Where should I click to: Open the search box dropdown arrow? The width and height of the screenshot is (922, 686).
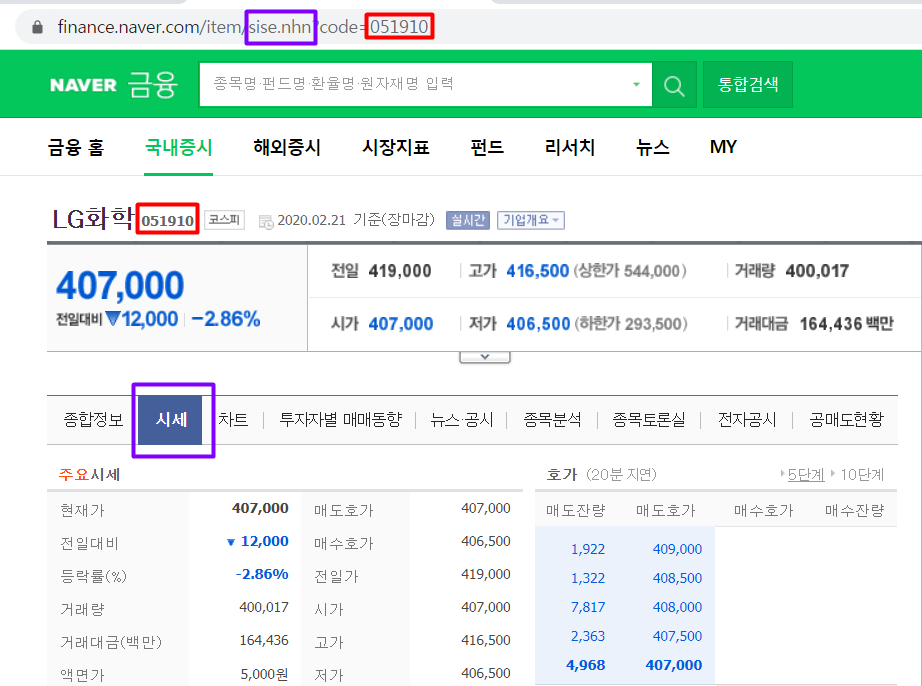coord(636,85)
